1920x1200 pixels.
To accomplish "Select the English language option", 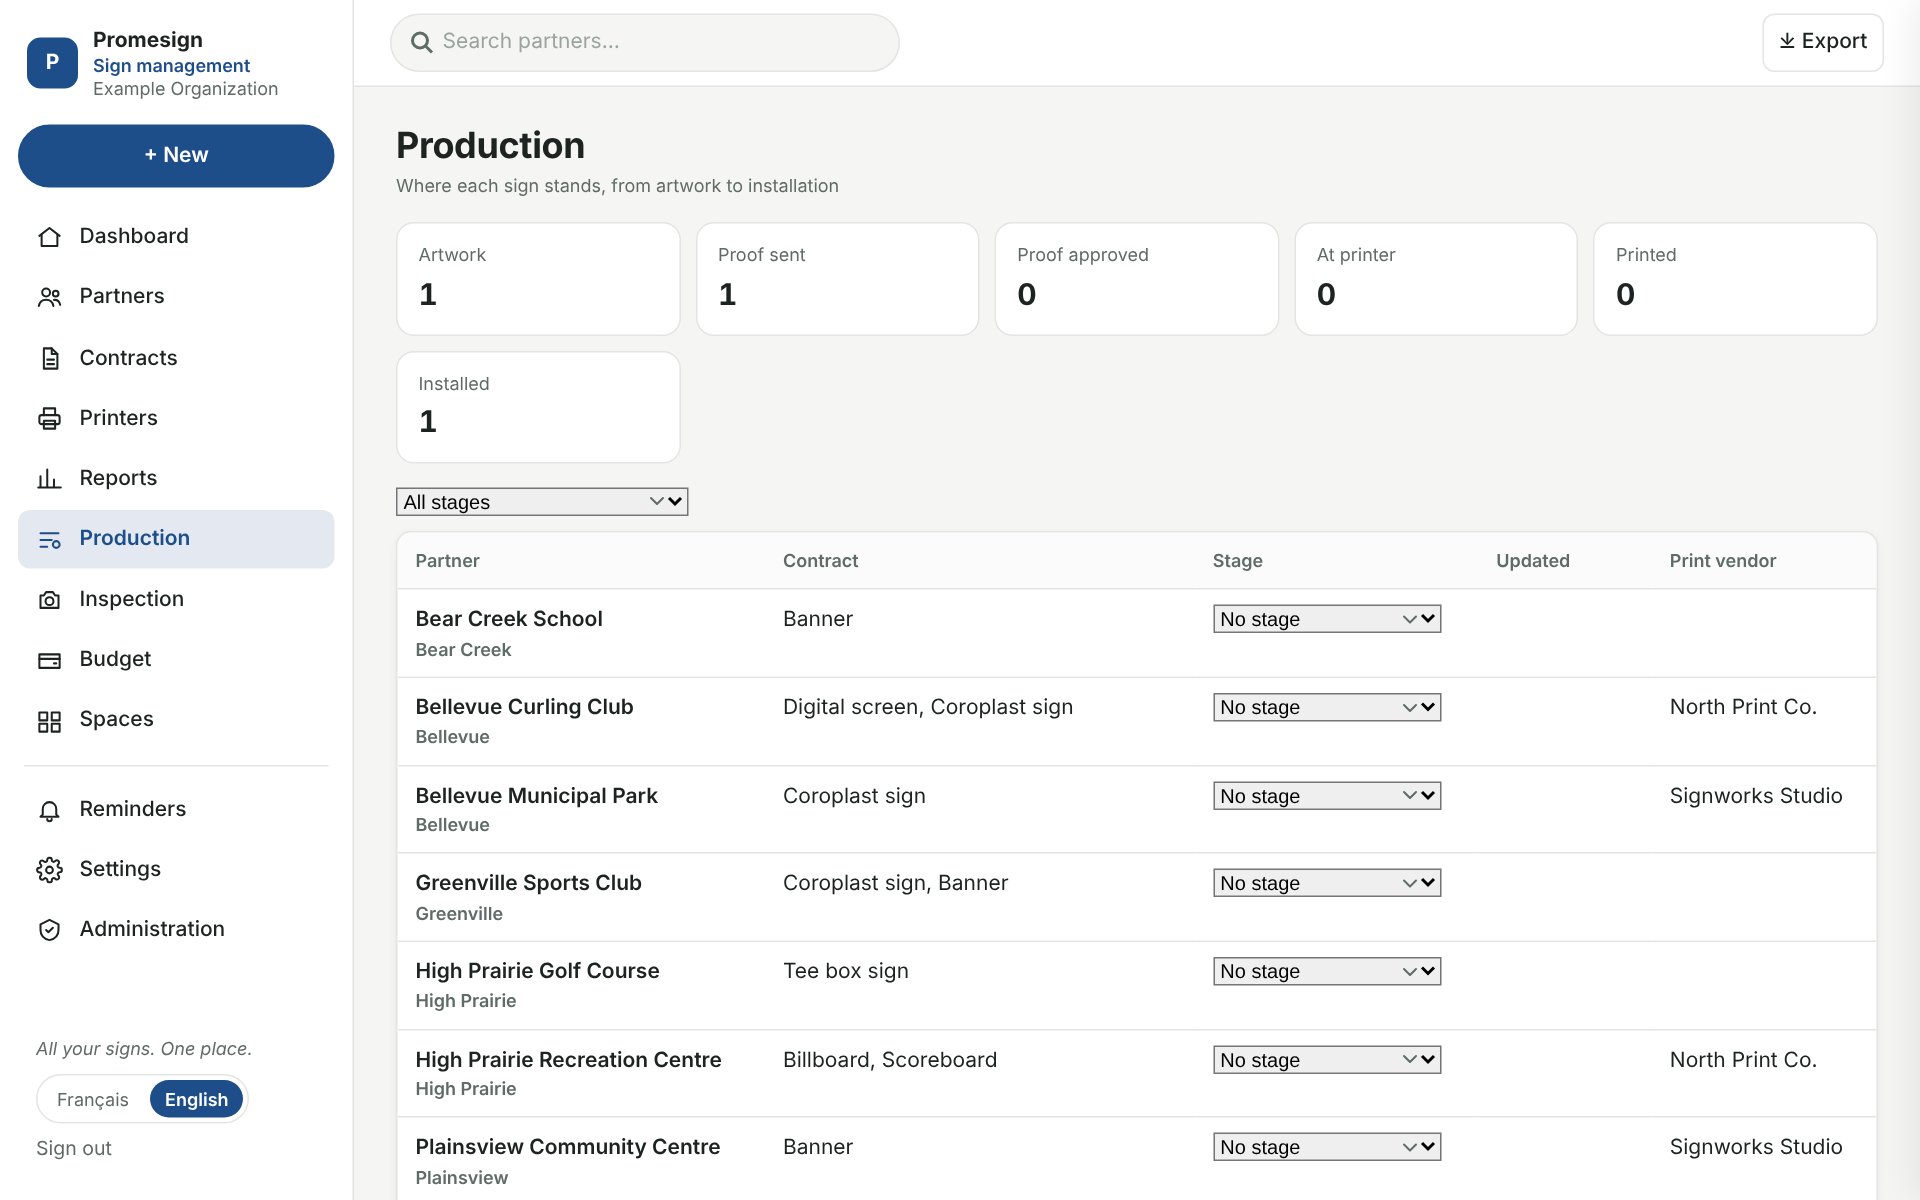I will click(196, 1100).
